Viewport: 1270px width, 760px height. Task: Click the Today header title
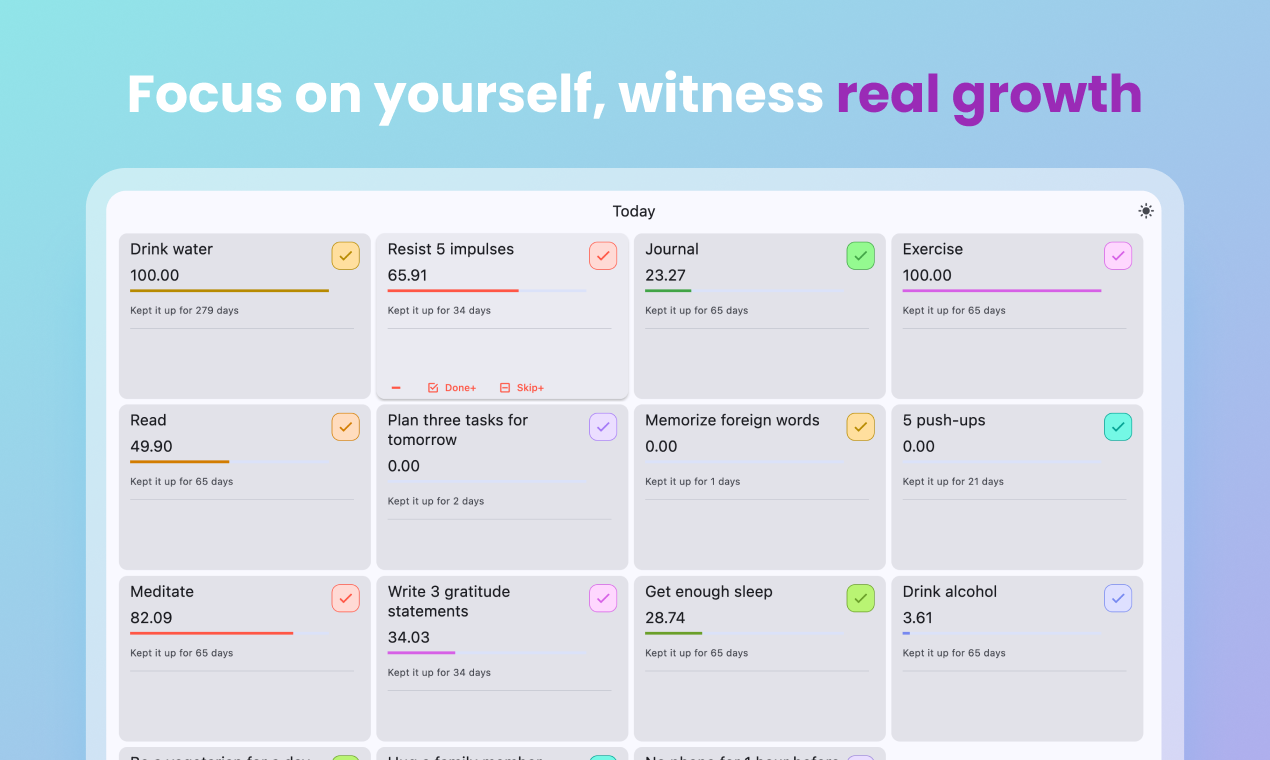634,212
